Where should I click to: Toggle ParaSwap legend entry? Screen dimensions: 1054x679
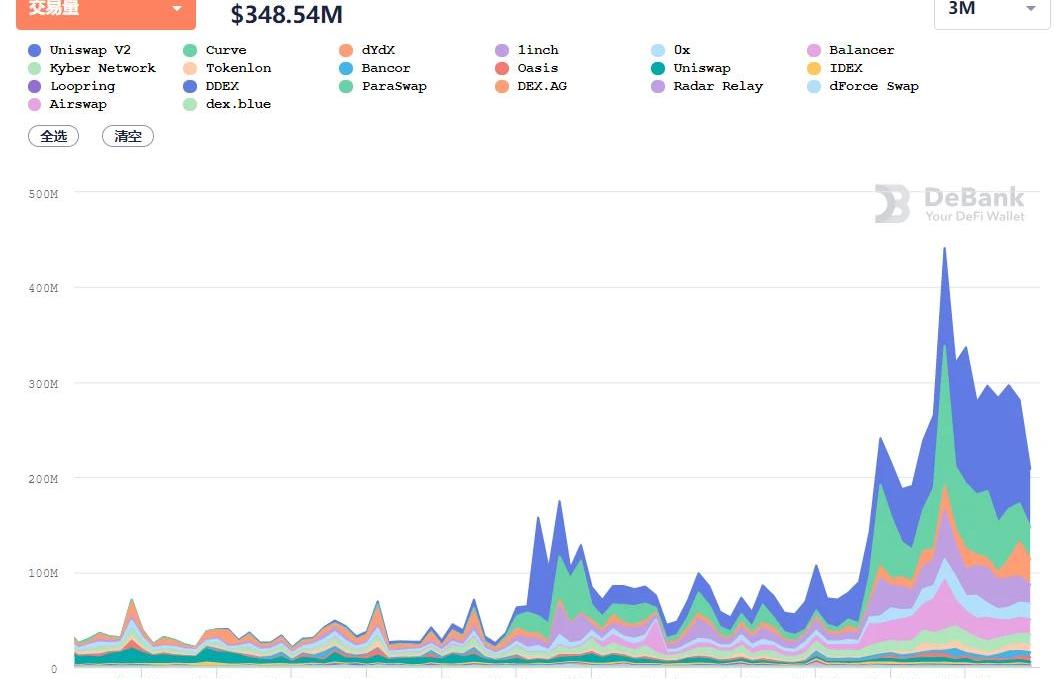(383, 87)
